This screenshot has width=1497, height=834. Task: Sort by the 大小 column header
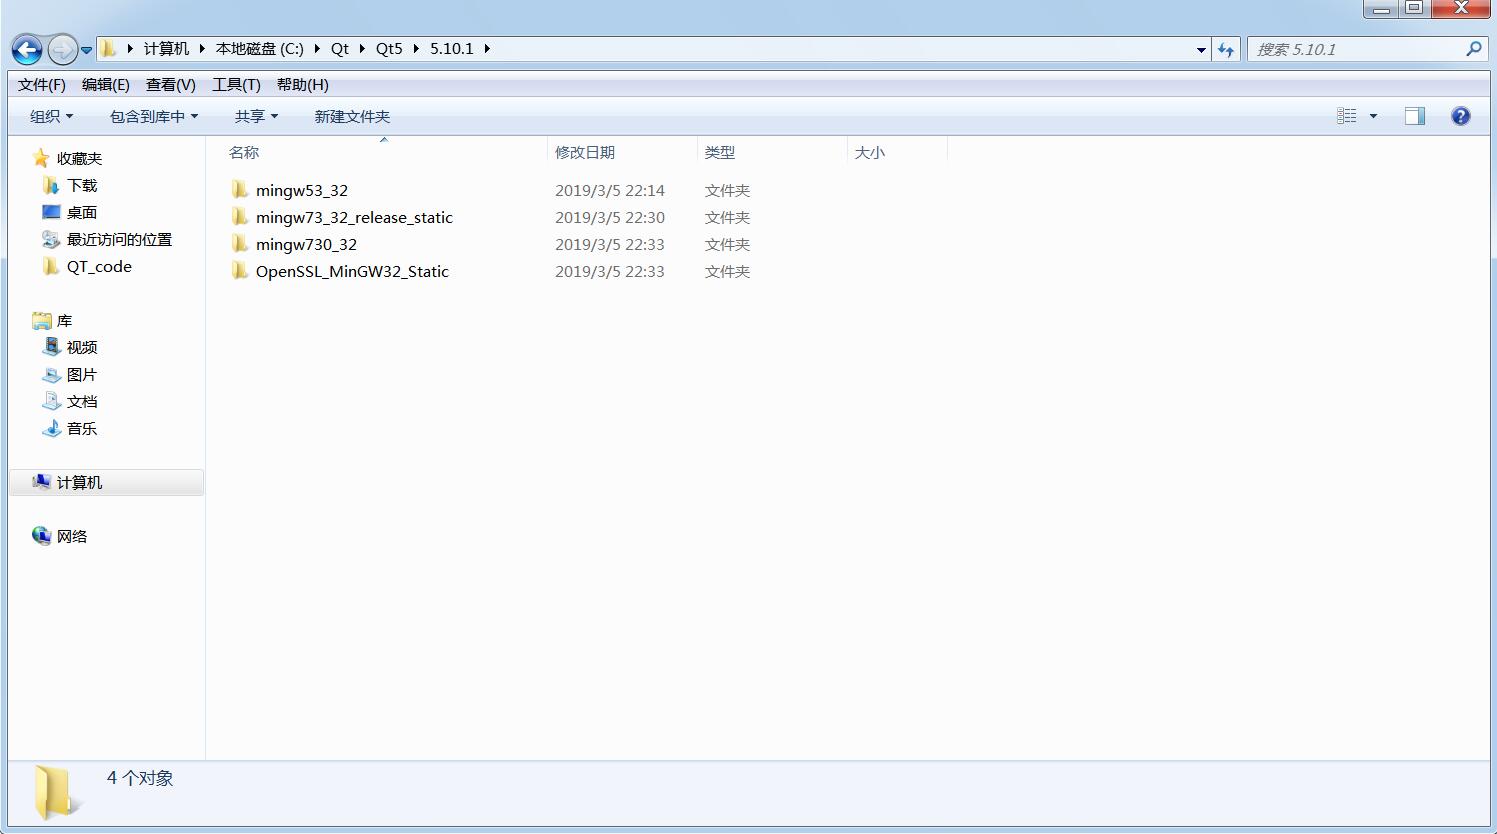point(897,152)
